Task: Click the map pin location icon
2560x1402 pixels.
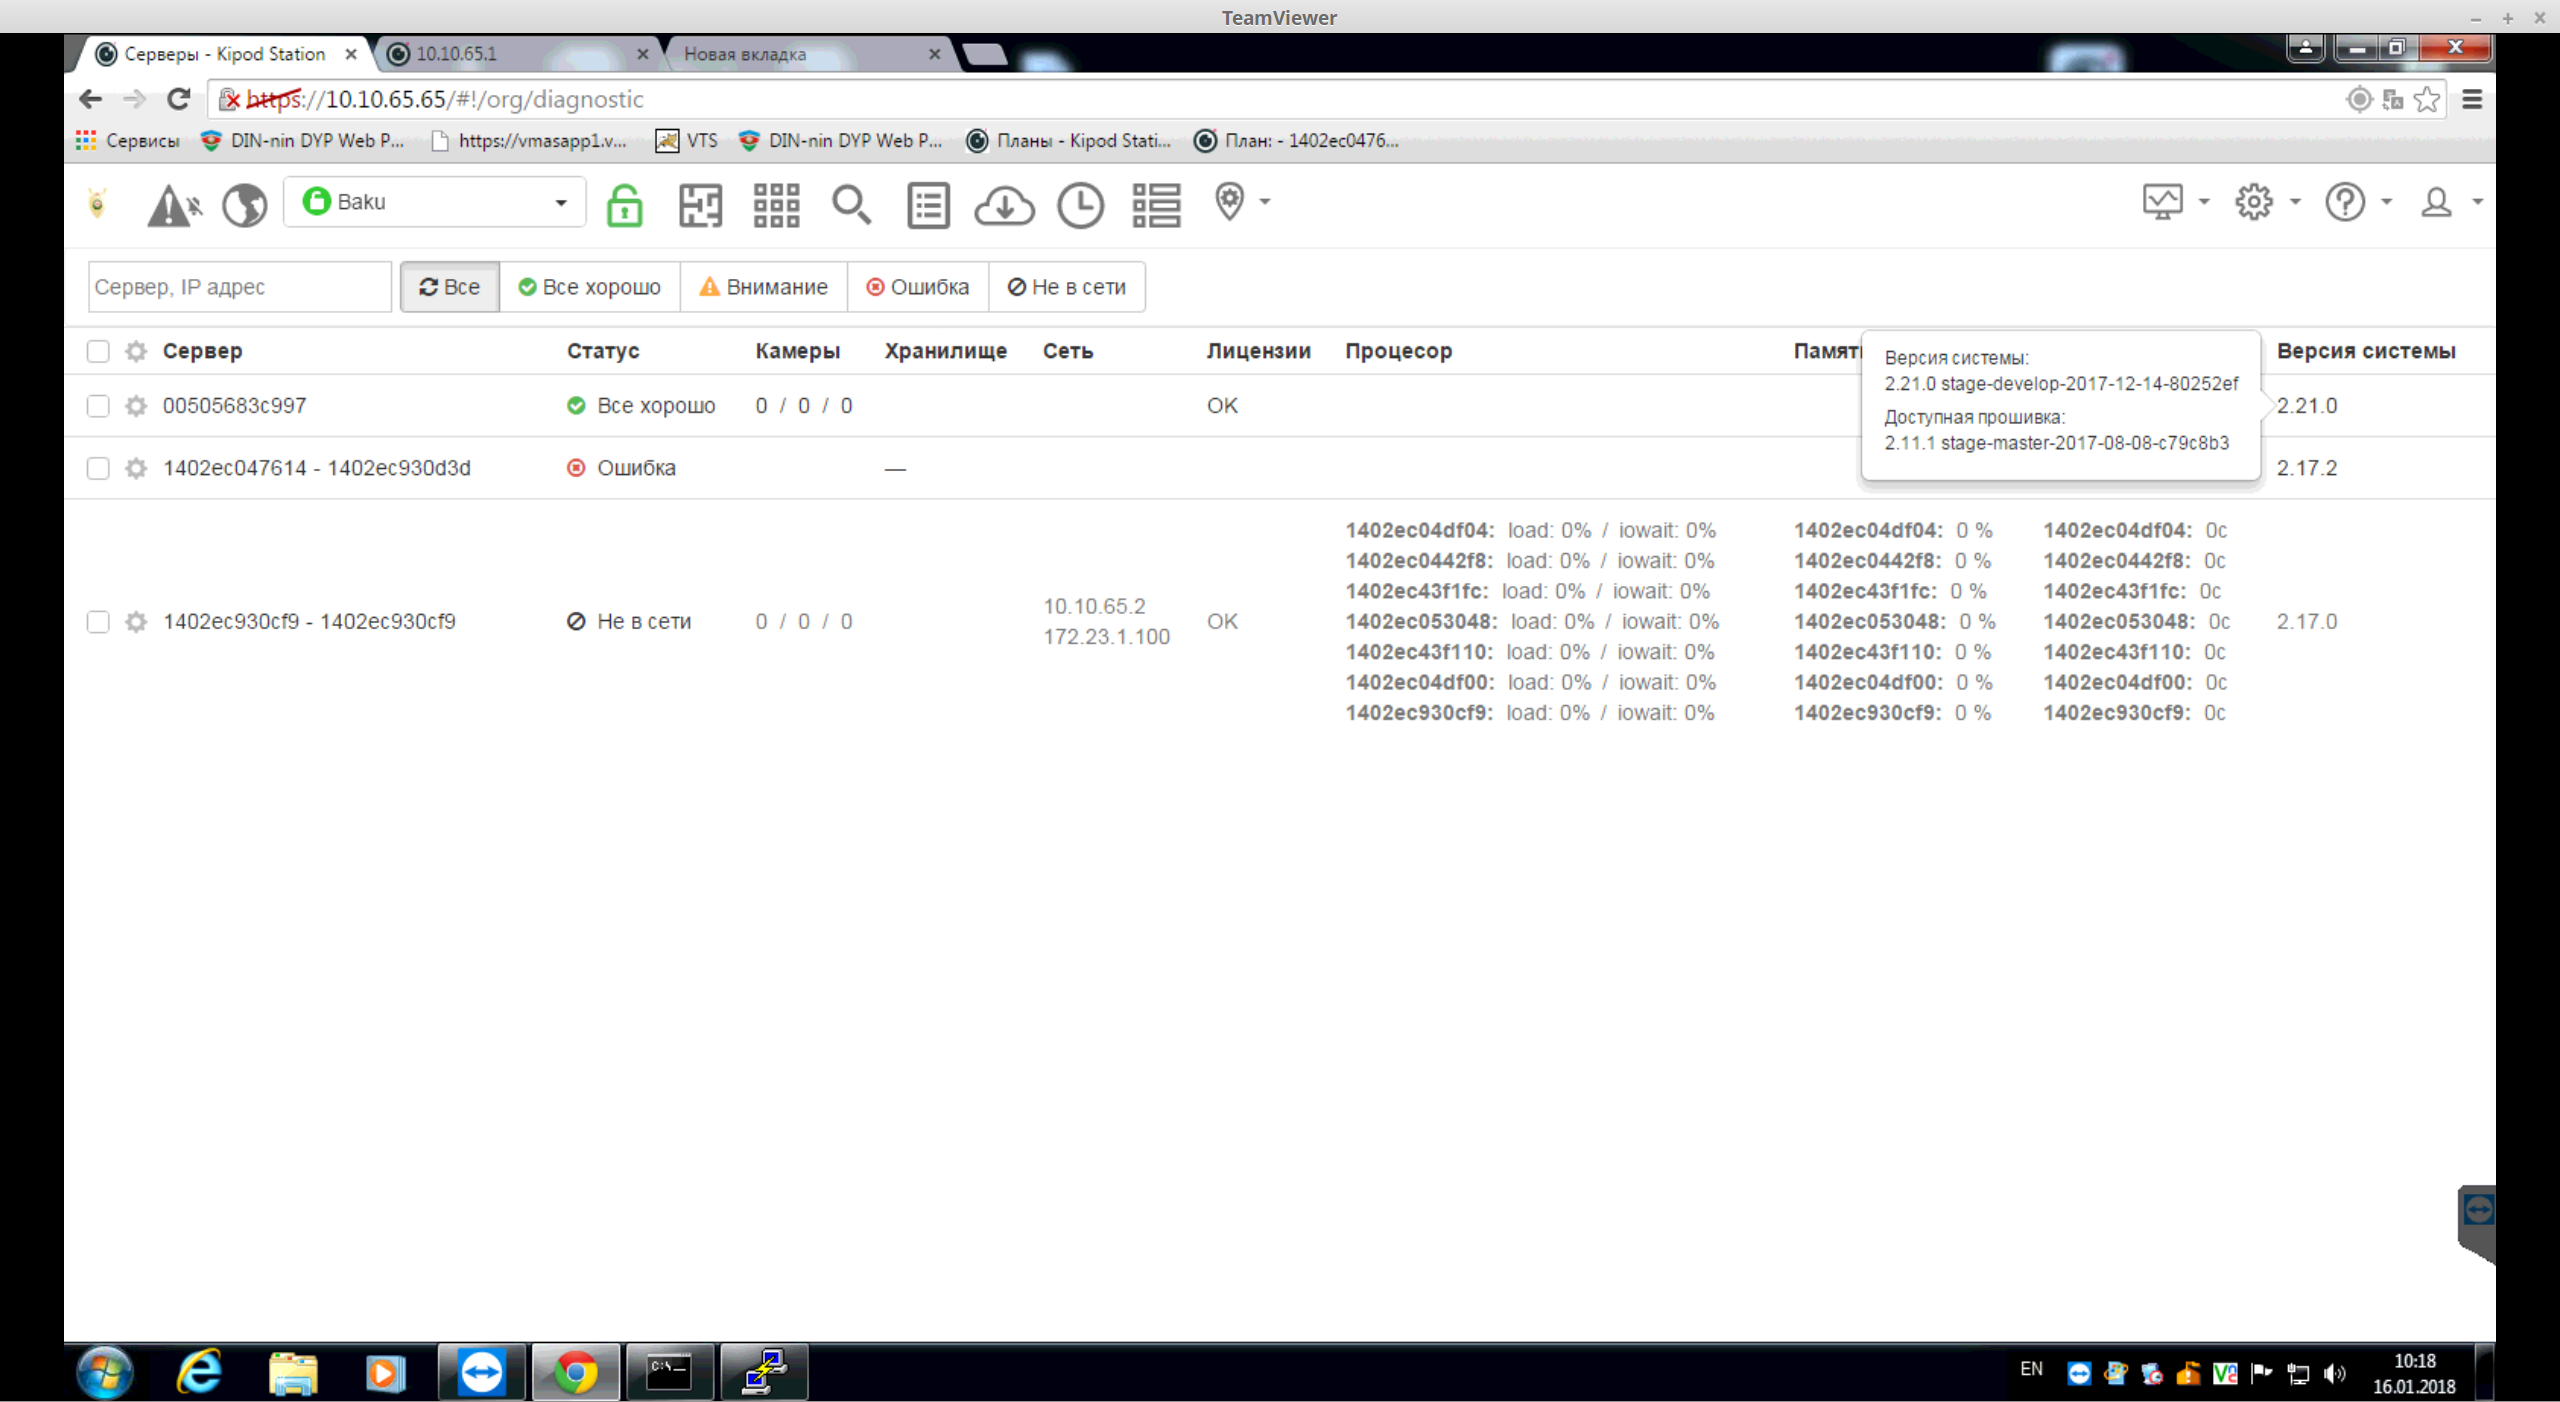Action: coord(1229,201)
